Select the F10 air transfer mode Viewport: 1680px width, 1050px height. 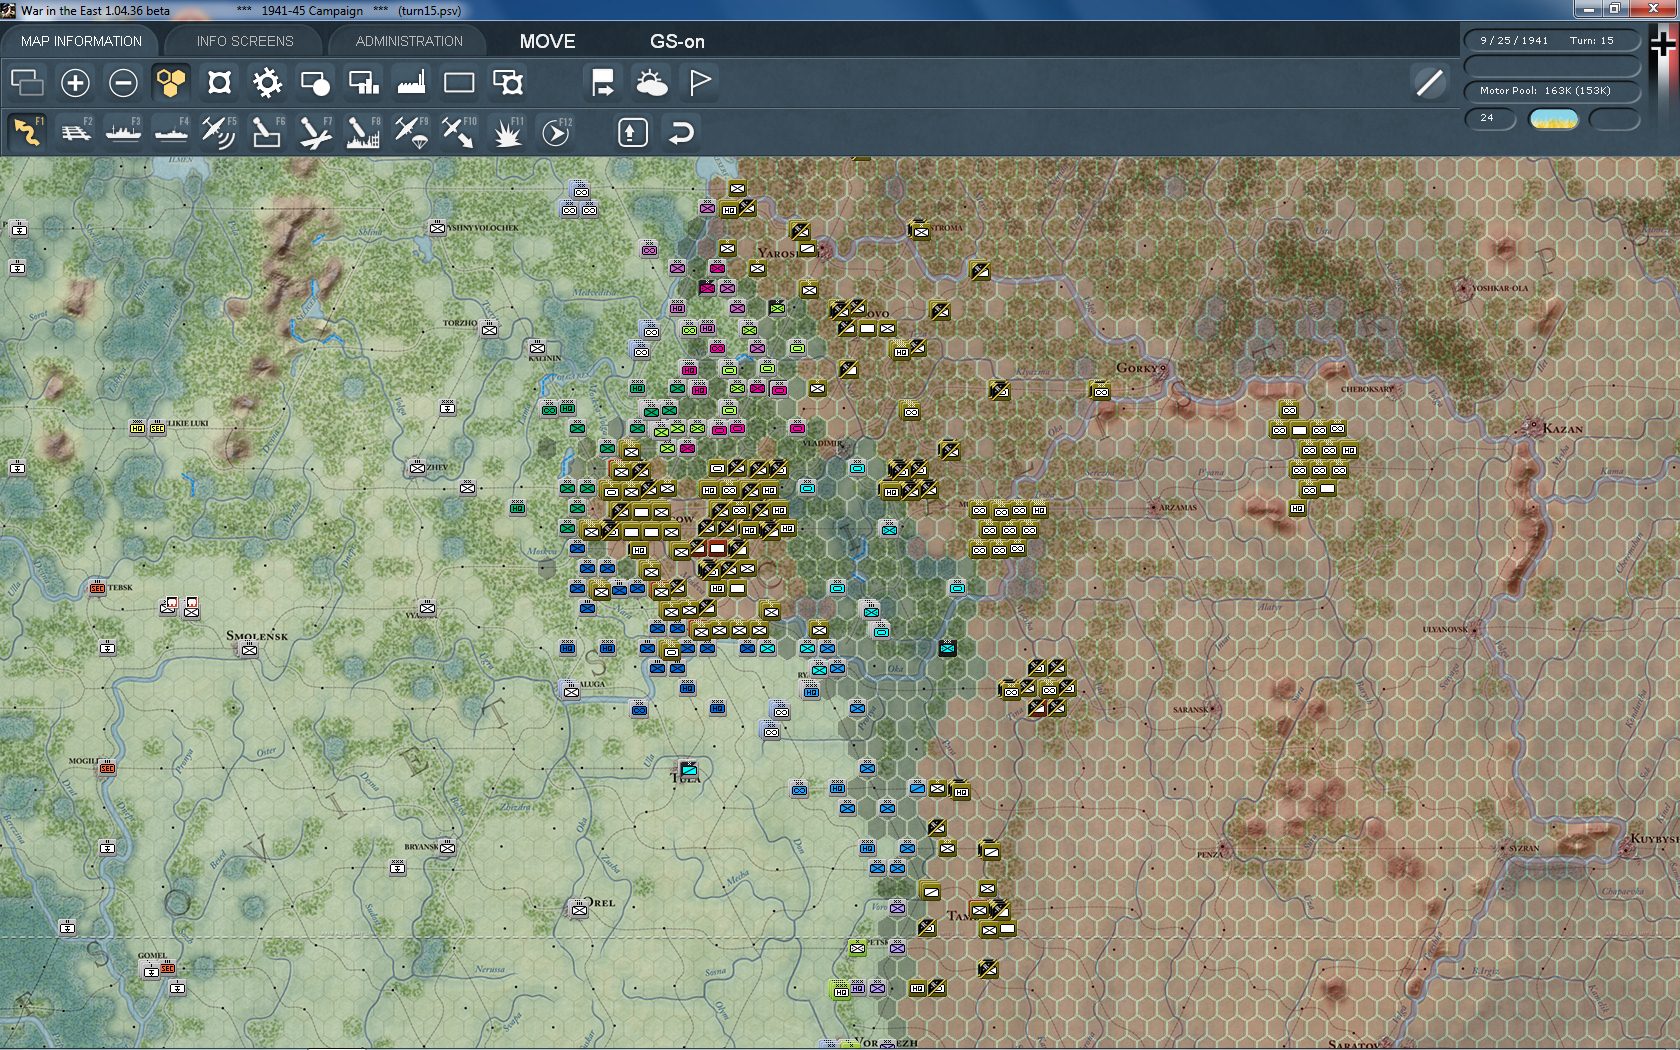tap(459, 132)
